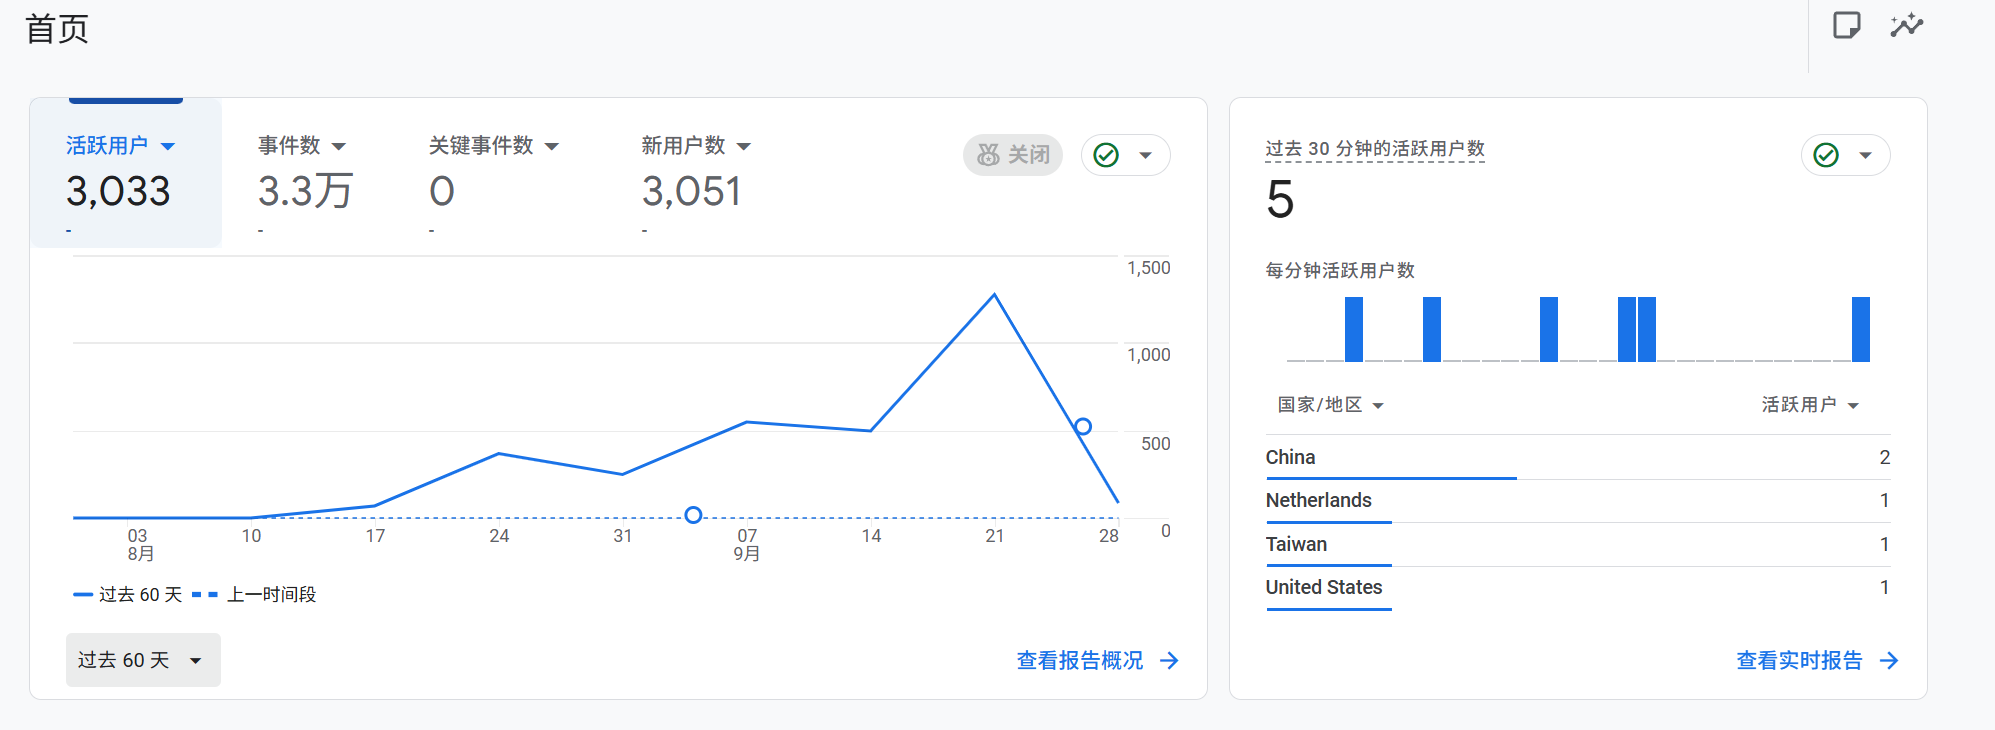Open the 过去 60 天 date range dropdown

(143, 660)
